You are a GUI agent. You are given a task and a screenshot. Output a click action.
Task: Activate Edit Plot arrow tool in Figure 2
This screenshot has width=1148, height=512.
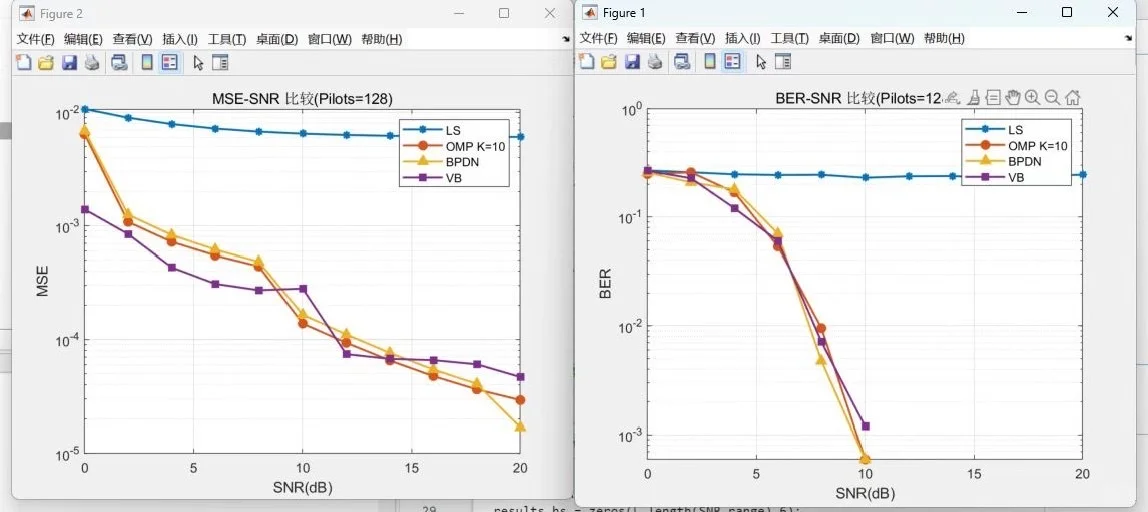point(198,62)
